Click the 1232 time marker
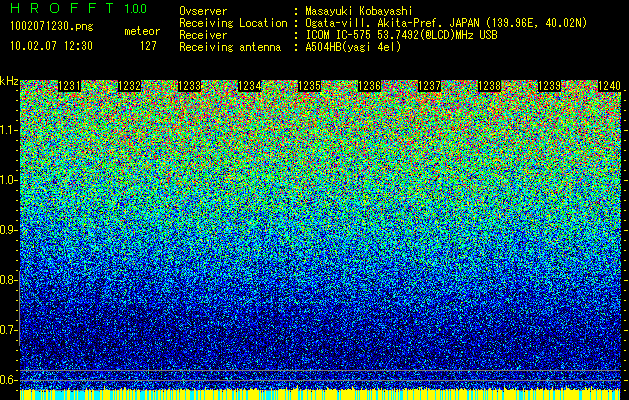 pyautogui.click(x=129, y=86)
